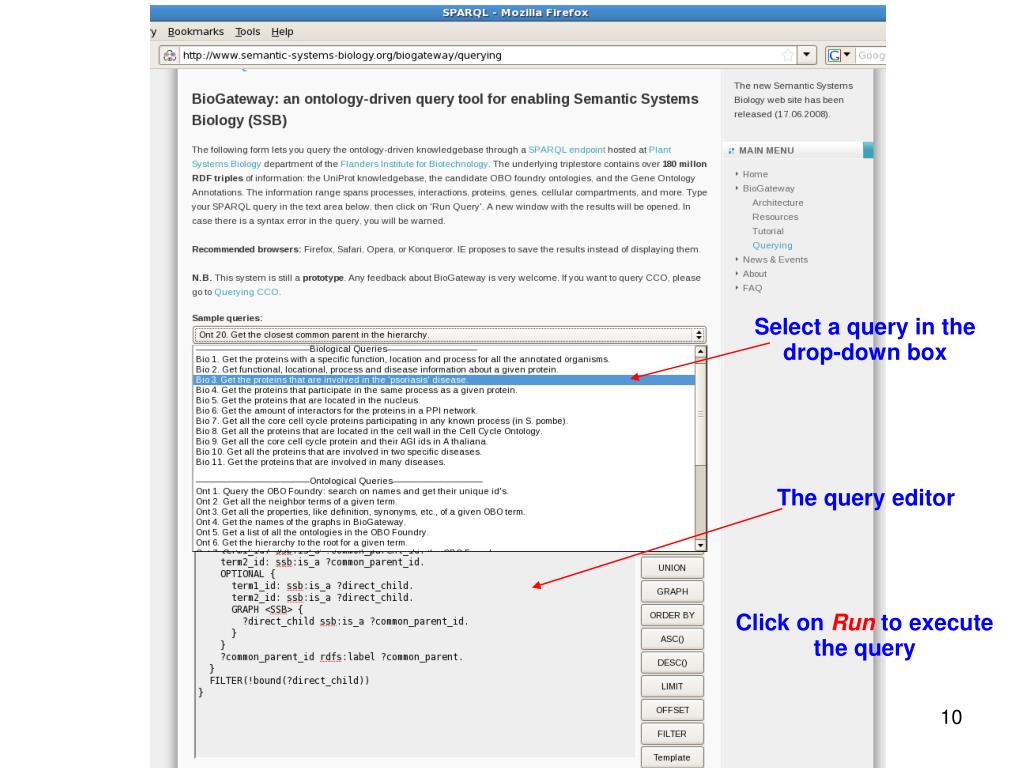This screenshot has height=768, width=1024.
Task: Open the Tutorial submenu page
Action: 768,231
